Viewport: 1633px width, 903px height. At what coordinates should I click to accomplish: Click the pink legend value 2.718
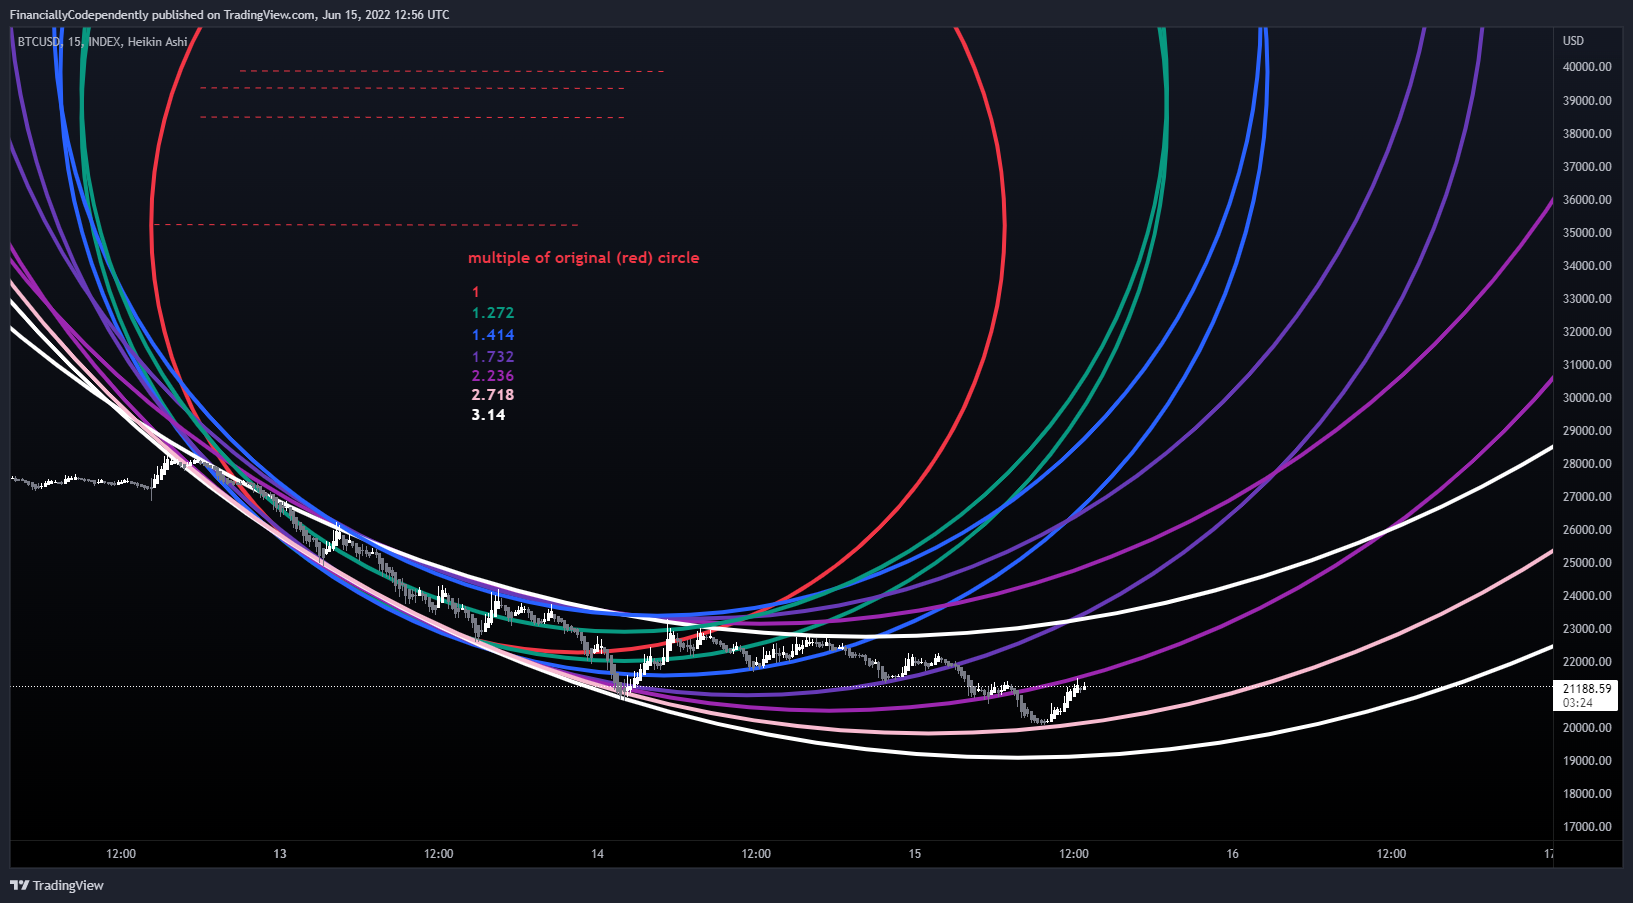pyautogui.click(x=493, y=395)
